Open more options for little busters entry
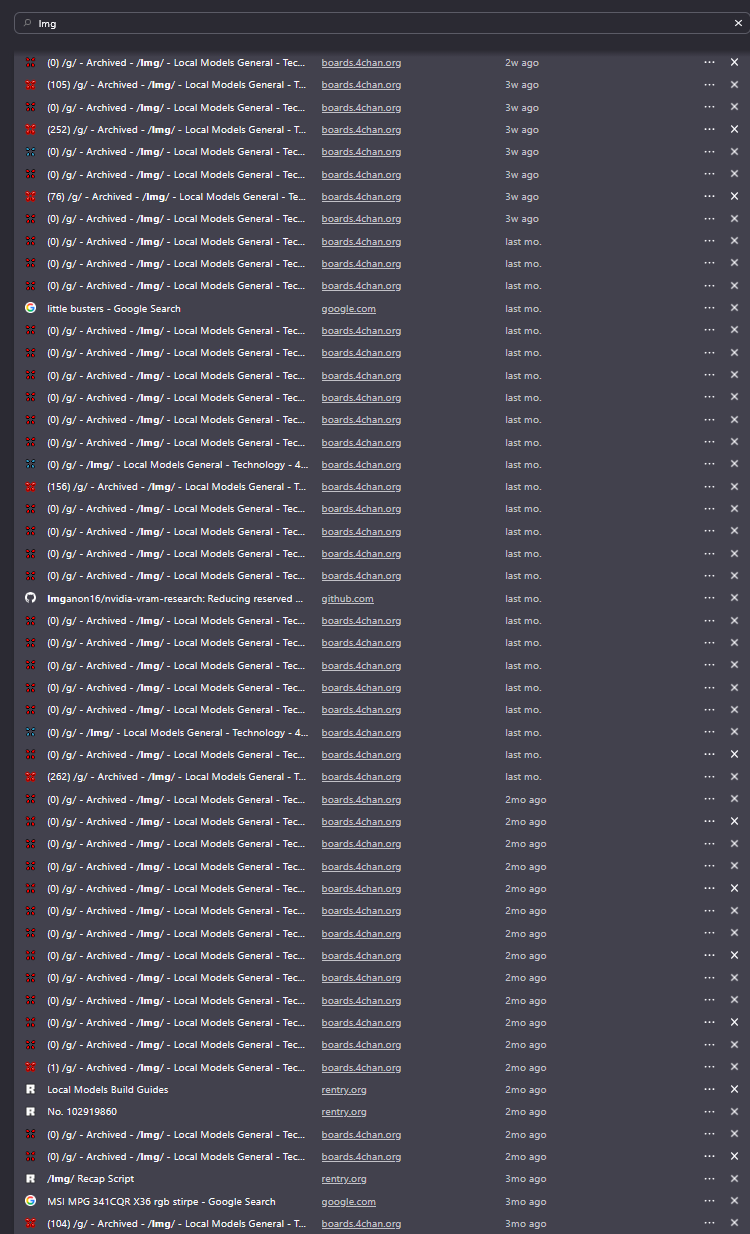750x1234 pixels. pyautogui.click(x=709, y=308)
